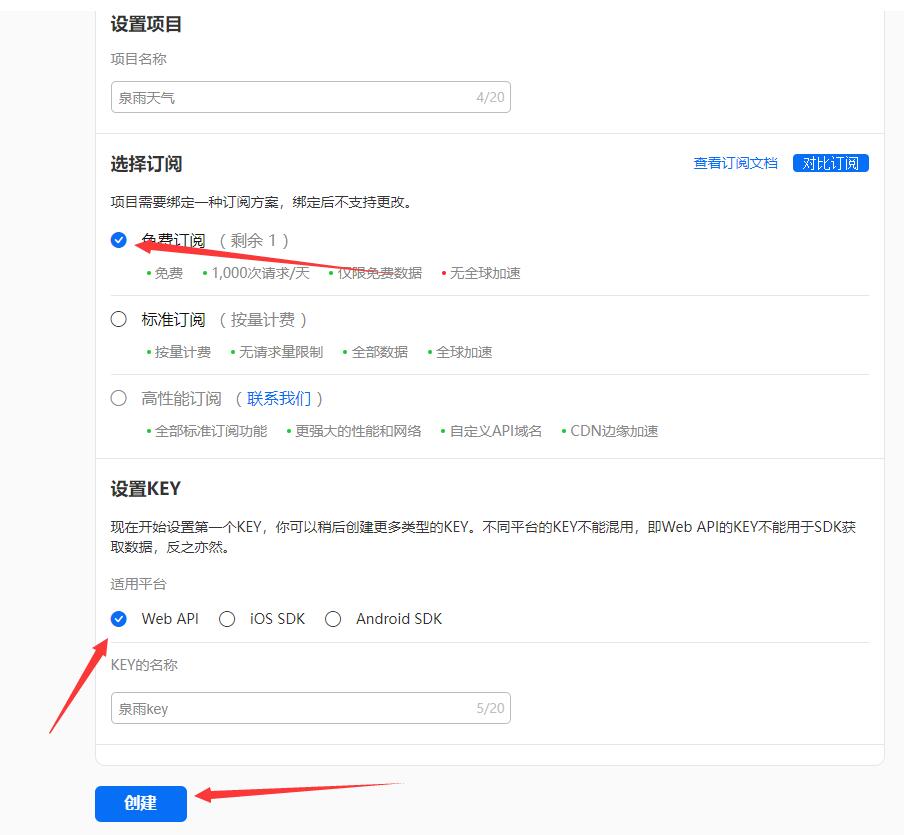The image size is (904, 835).
Task: Select Web API as the platform
Action: pyautogui.click(x=119, y=619)
